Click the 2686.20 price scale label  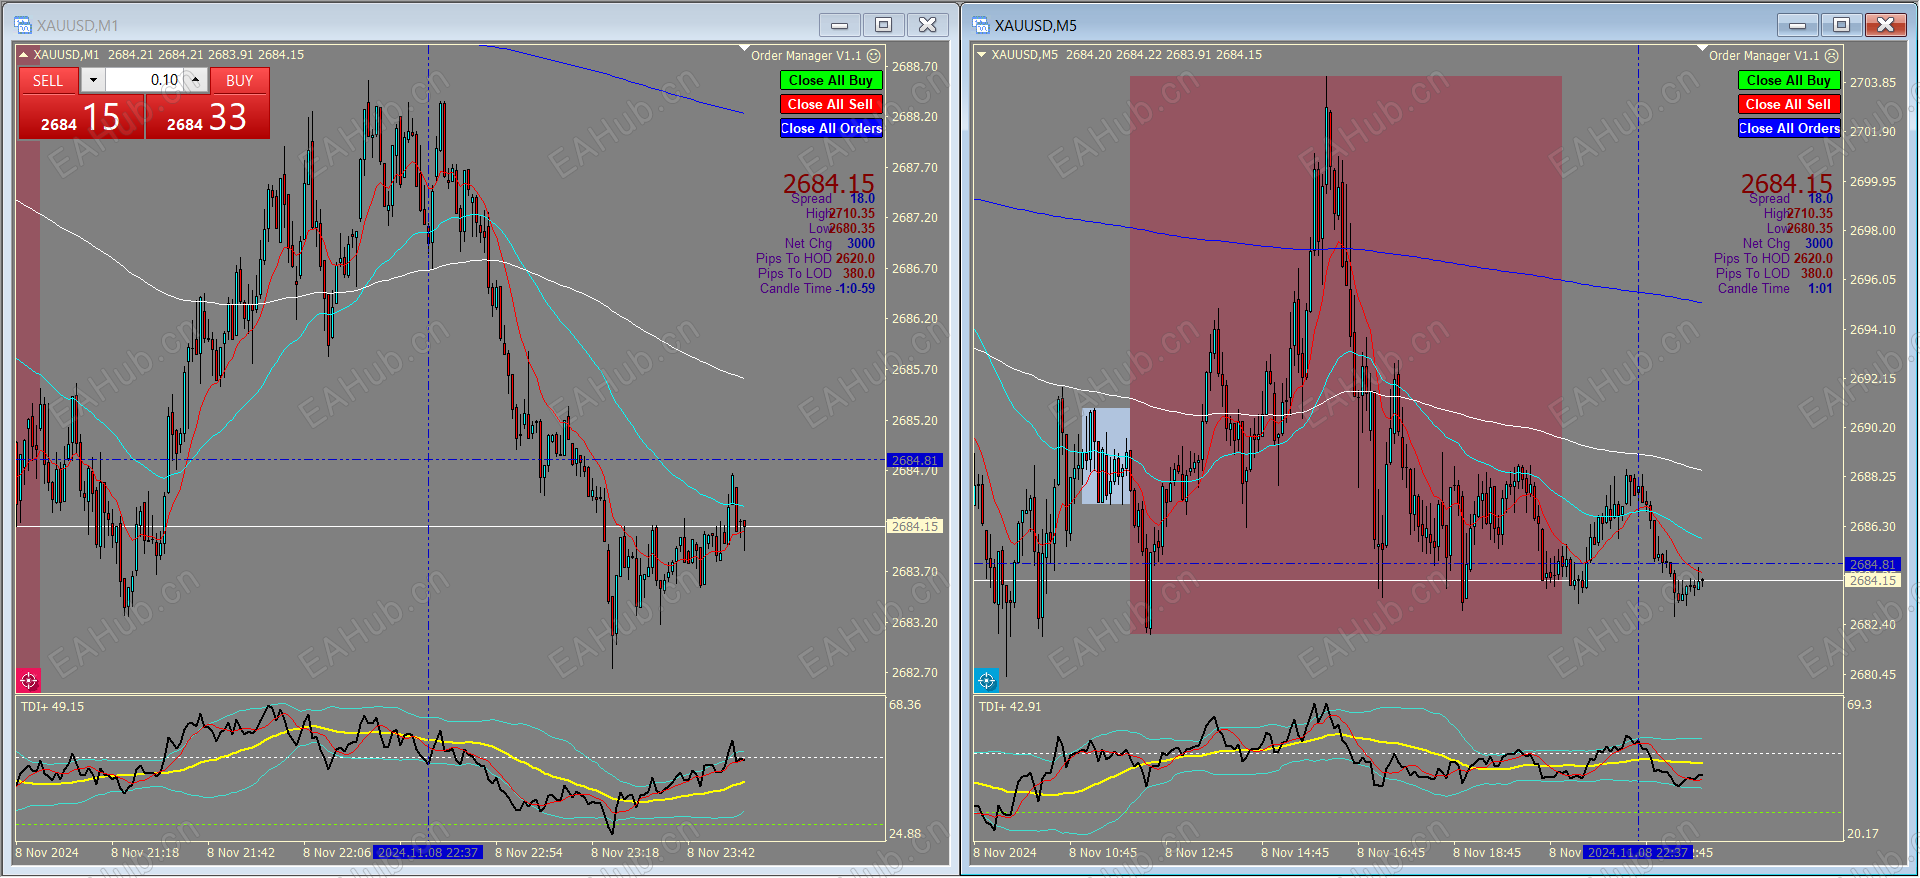click(915, 319)
